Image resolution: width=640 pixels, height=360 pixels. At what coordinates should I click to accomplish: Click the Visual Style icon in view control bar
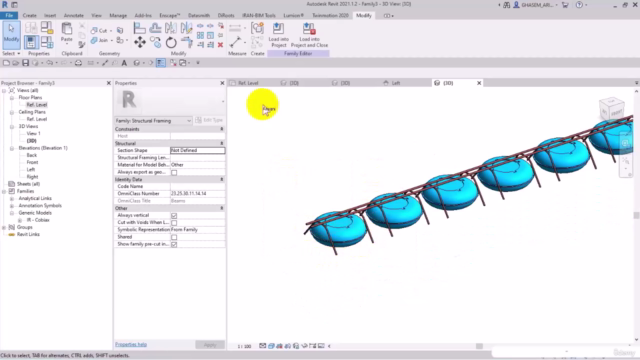pyautogui.click(x=271, y=346)
